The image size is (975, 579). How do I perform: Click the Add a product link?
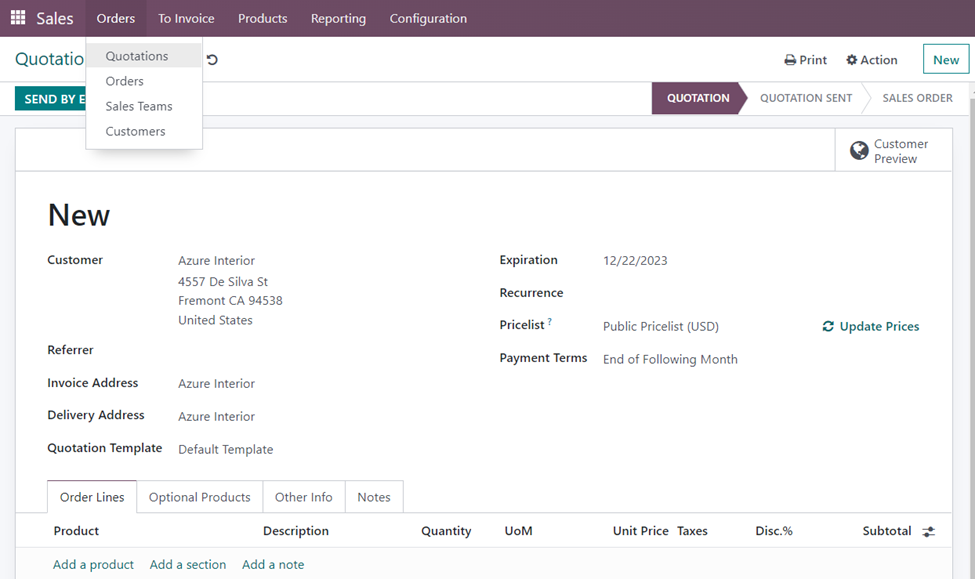pos(93,565)
